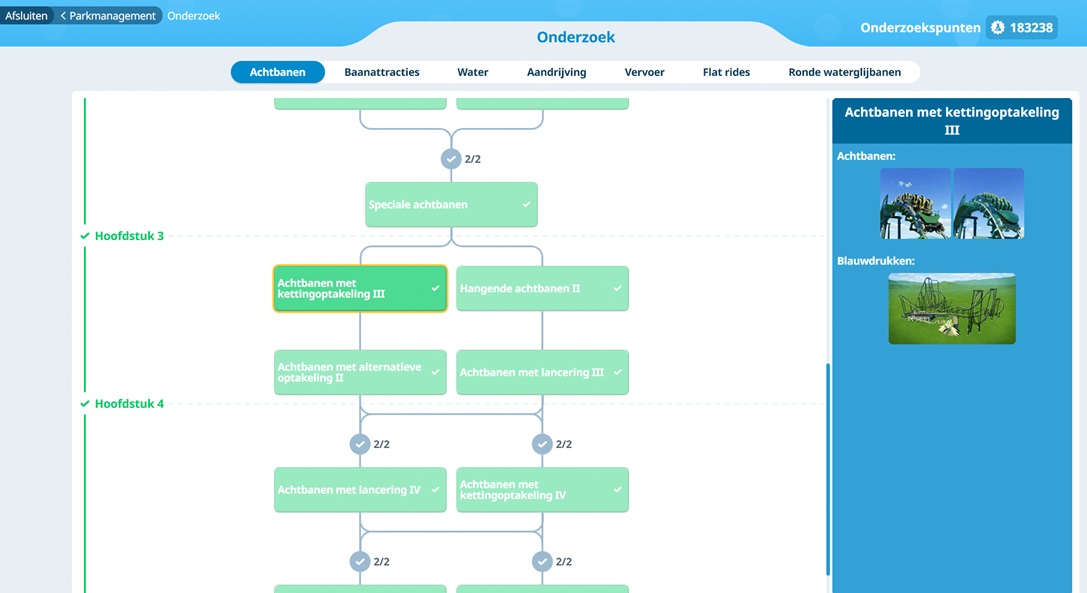This screenshot has width=1087, height=593.
Task: Switch to the Aandrijving tab
Action: (x=557, y=72)
